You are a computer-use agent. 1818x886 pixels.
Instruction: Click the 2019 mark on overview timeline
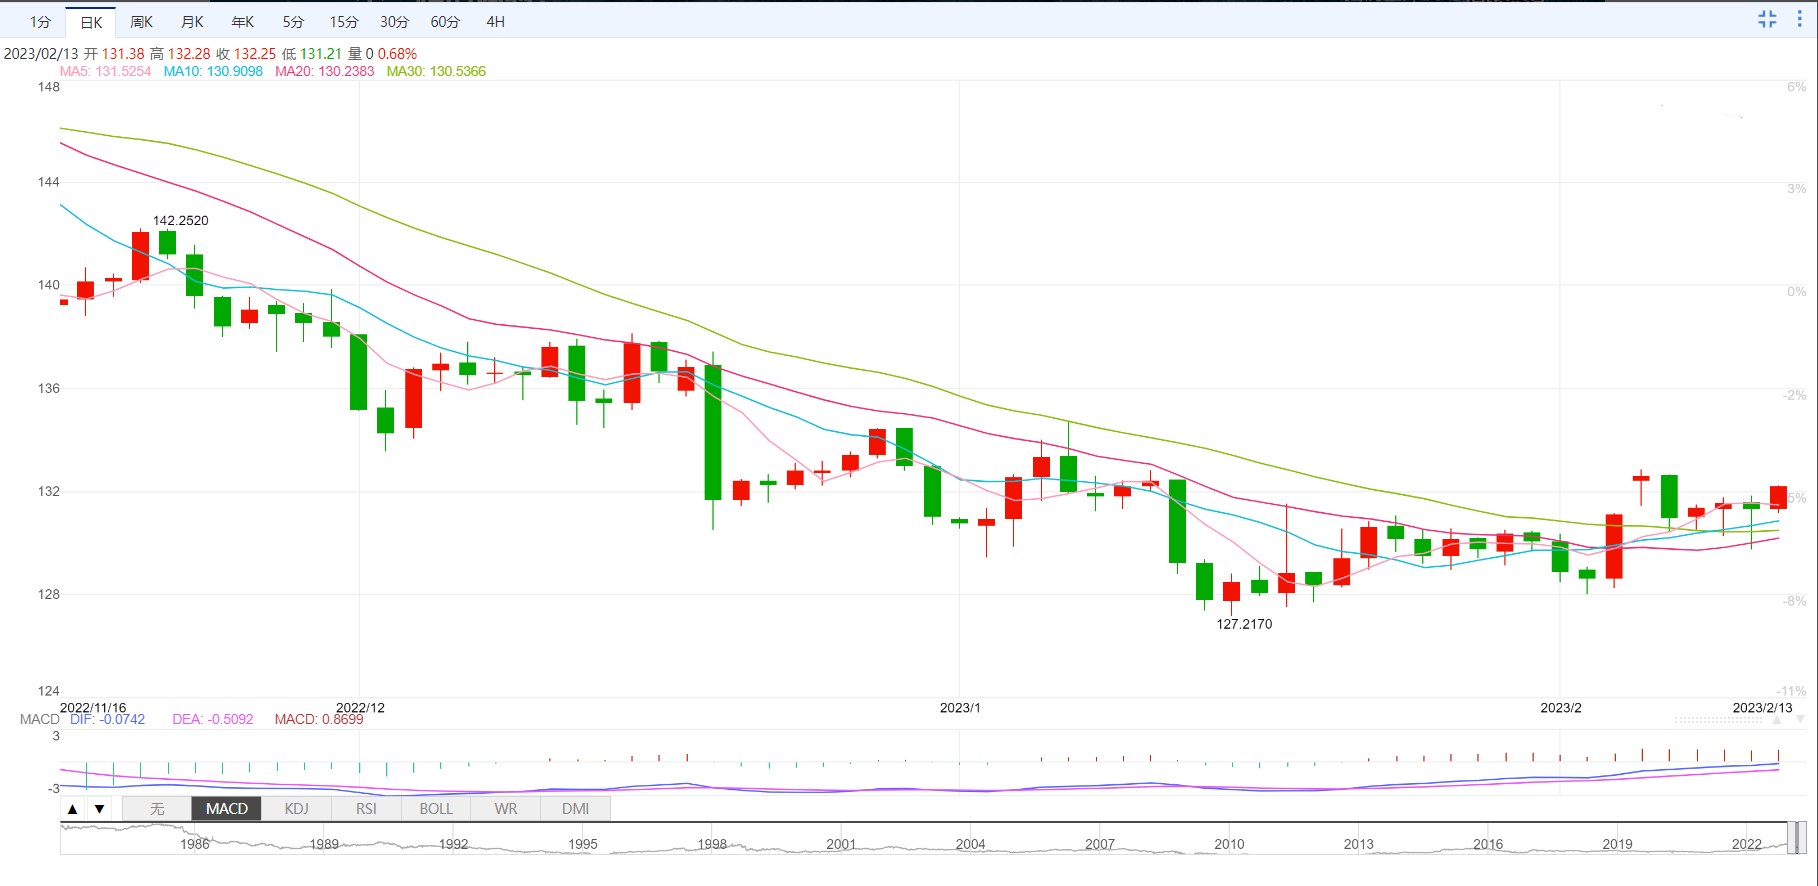point(1617,844)
